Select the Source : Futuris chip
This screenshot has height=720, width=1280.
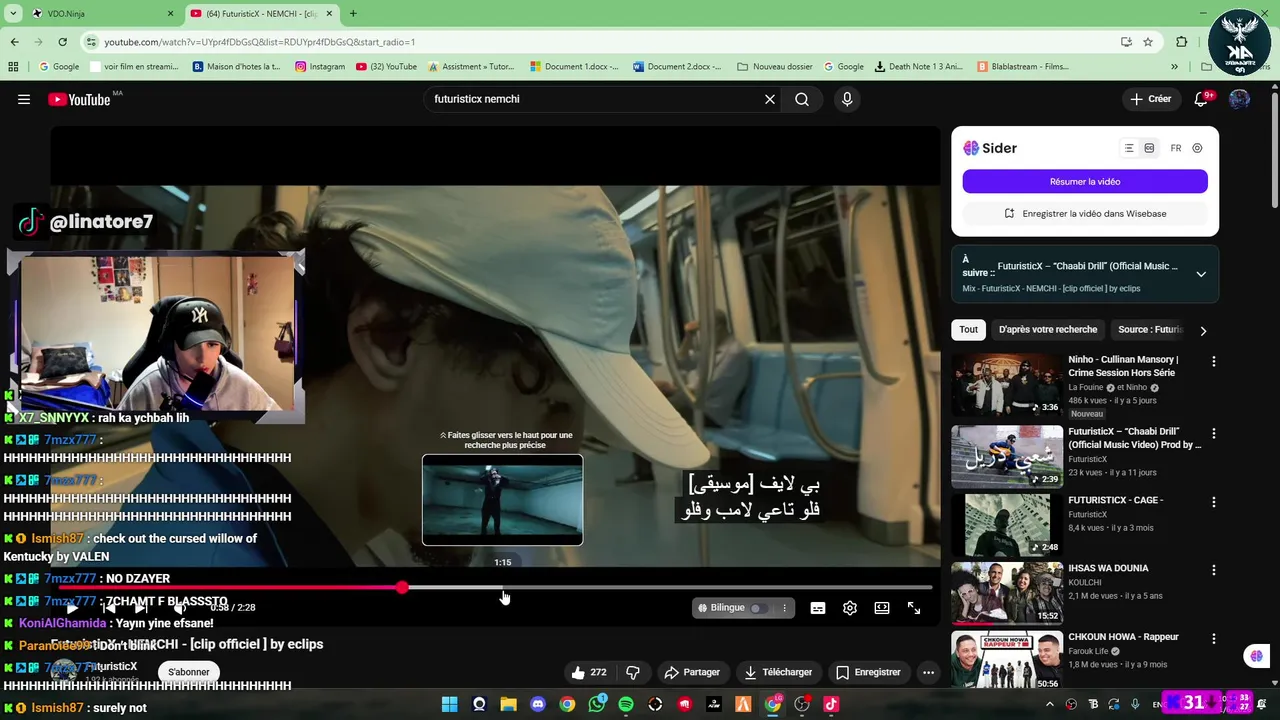(x=1150, y=330)
